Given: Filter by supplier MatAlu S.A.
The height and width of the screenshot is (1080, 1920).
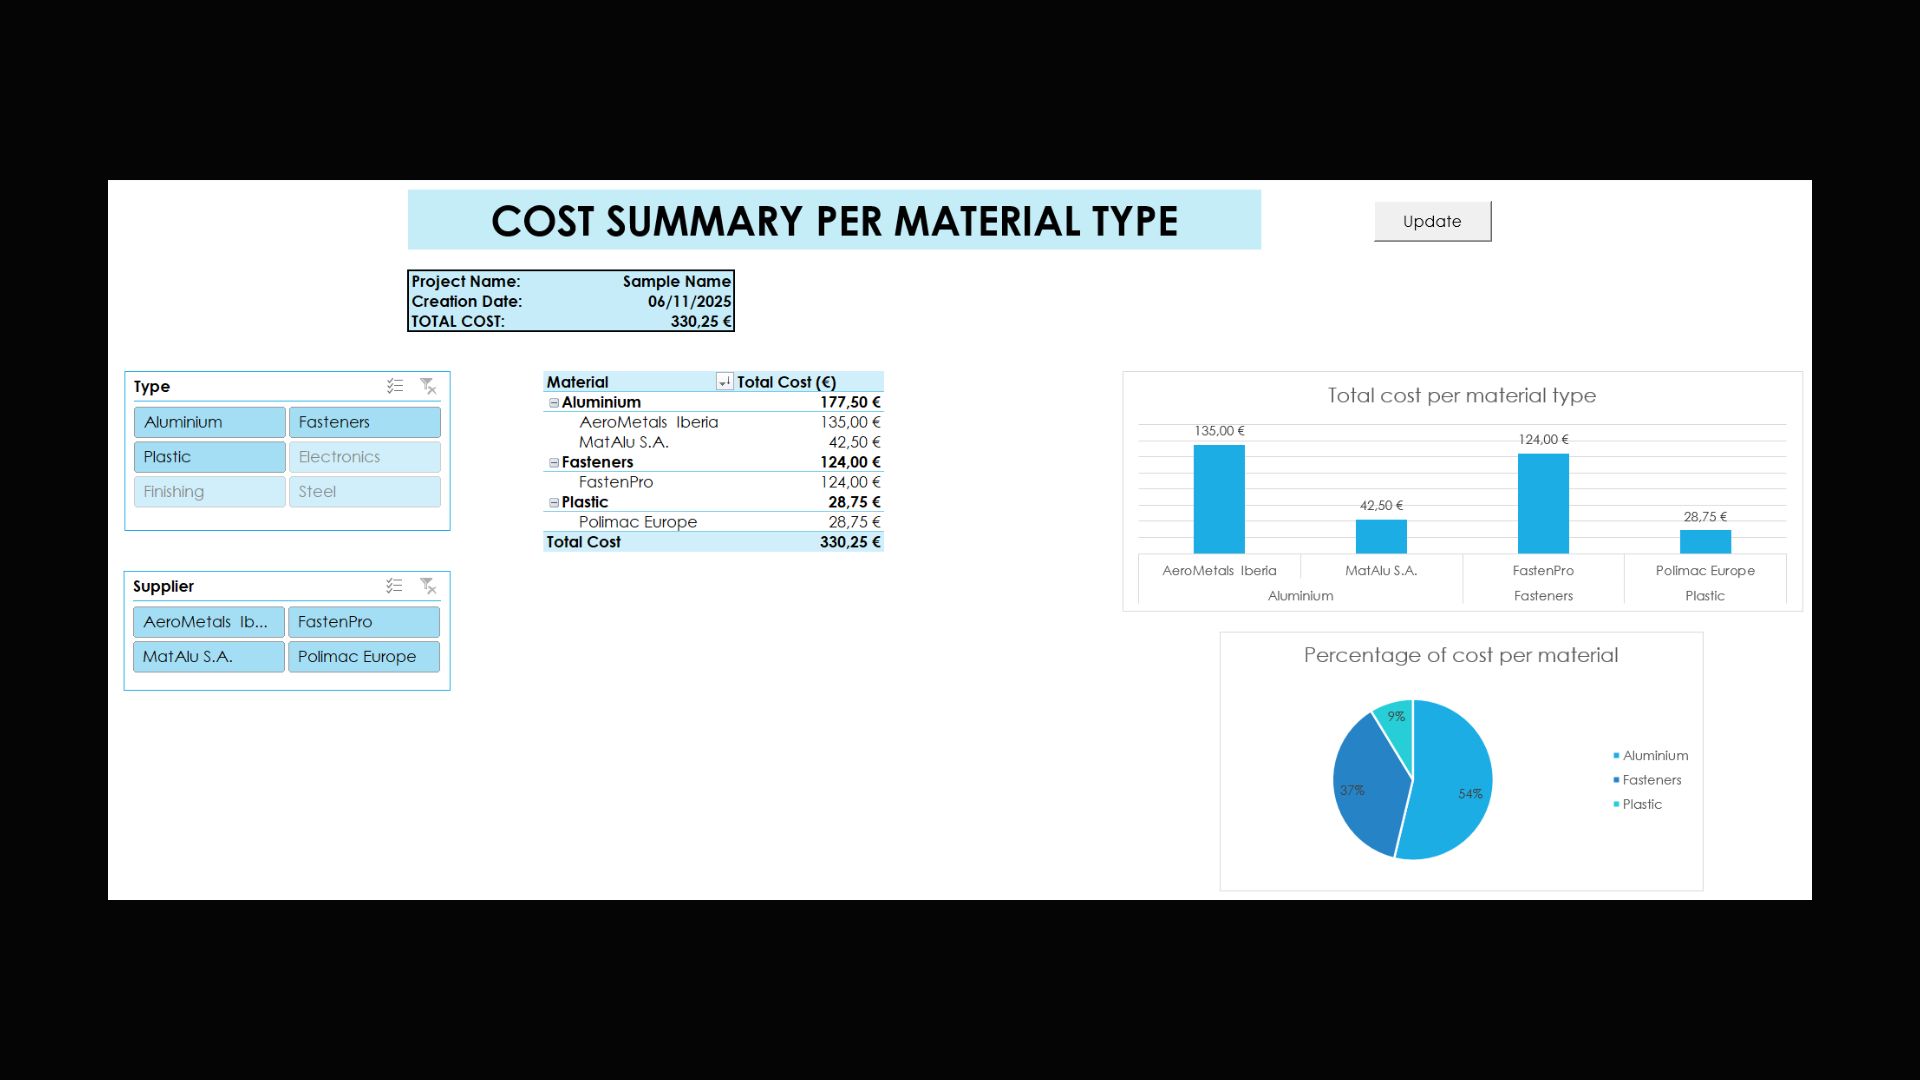Looking at the screenshot, I should tap(208, 657).
